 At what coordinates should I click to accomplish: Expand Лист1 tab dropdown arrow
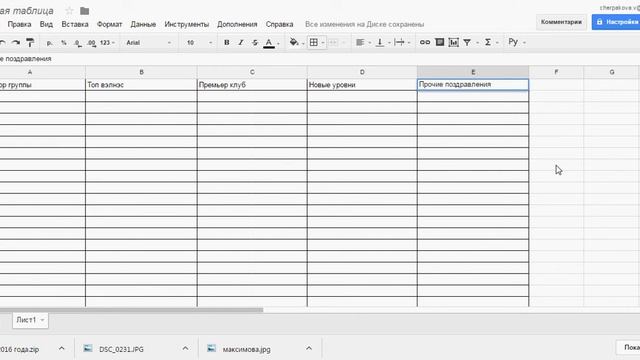pyautogui.click(x=42, y=320)
